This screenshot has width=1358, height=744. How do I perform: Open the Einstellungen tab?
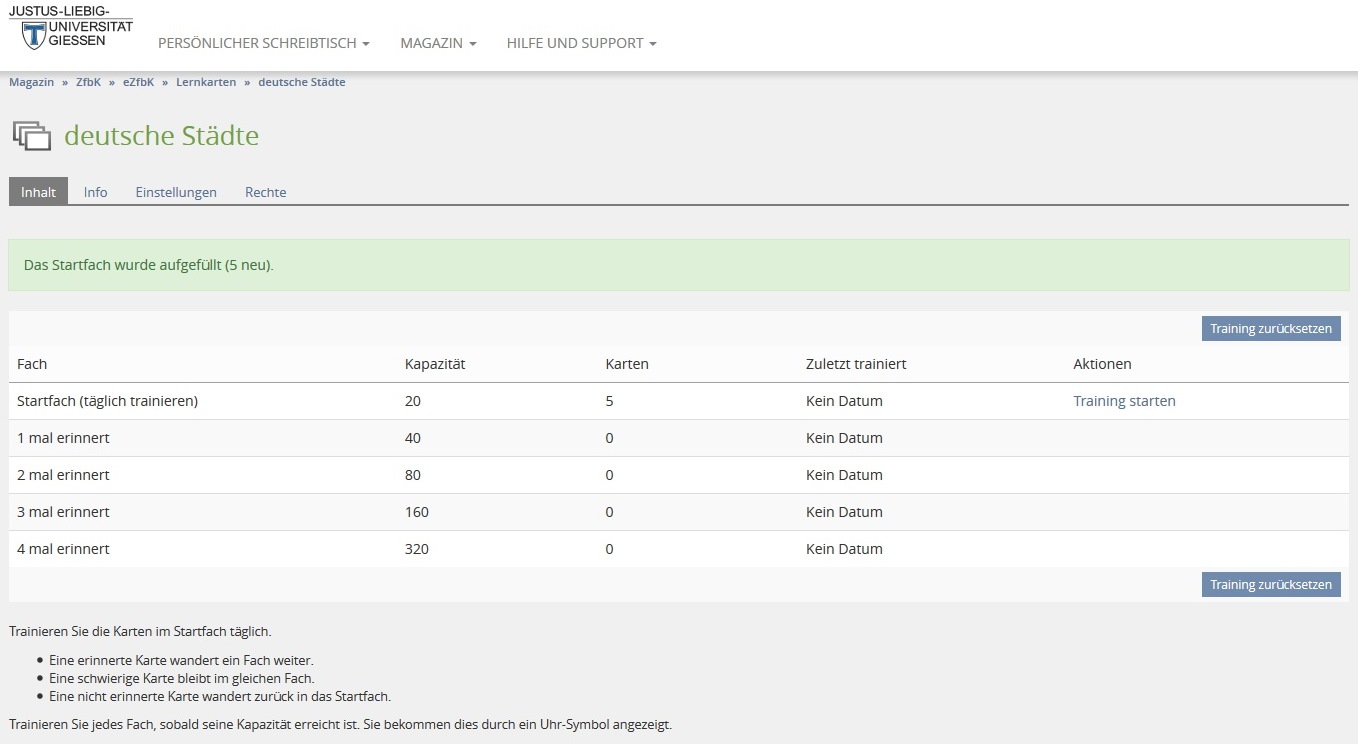[x=176, y=192]
